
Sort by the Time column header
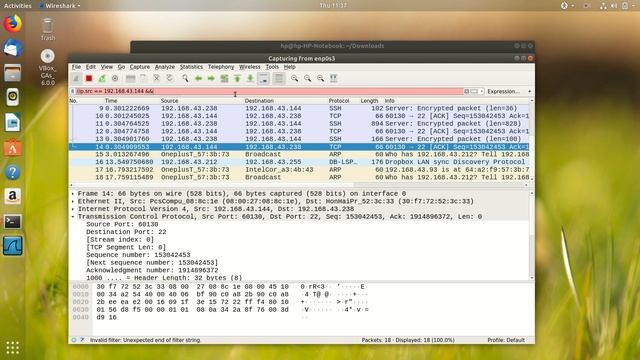click(x=111, y=101)
